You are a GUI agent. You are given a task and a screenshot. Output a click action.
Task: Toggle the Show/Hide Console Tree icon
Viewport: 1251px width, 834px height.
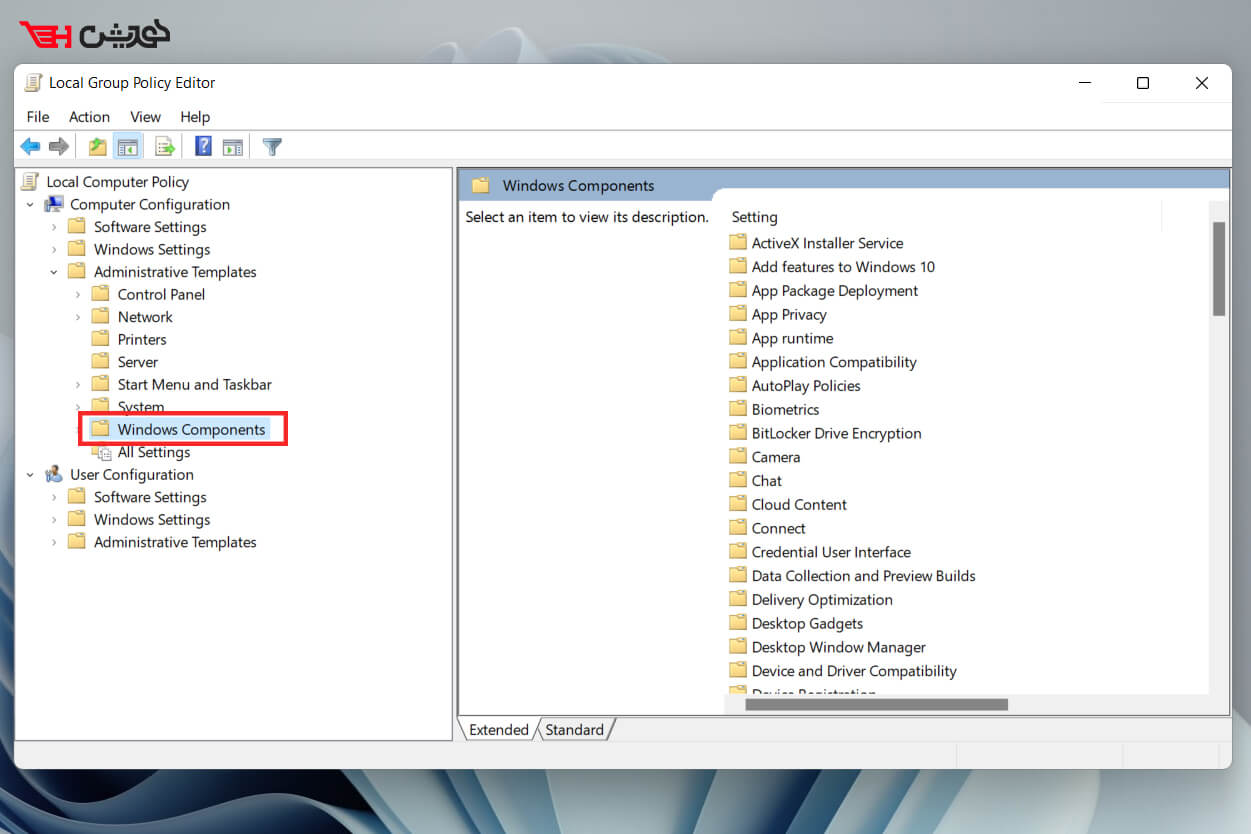(x=128, y=146)
